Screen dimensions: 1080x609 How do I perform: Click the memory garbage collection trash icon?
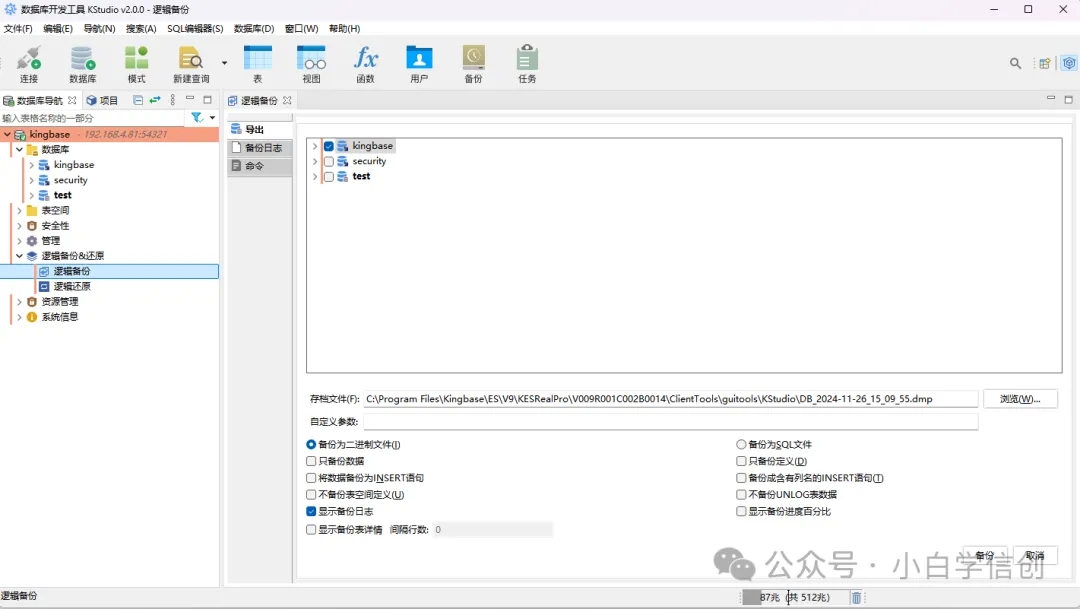coord(856,597)
